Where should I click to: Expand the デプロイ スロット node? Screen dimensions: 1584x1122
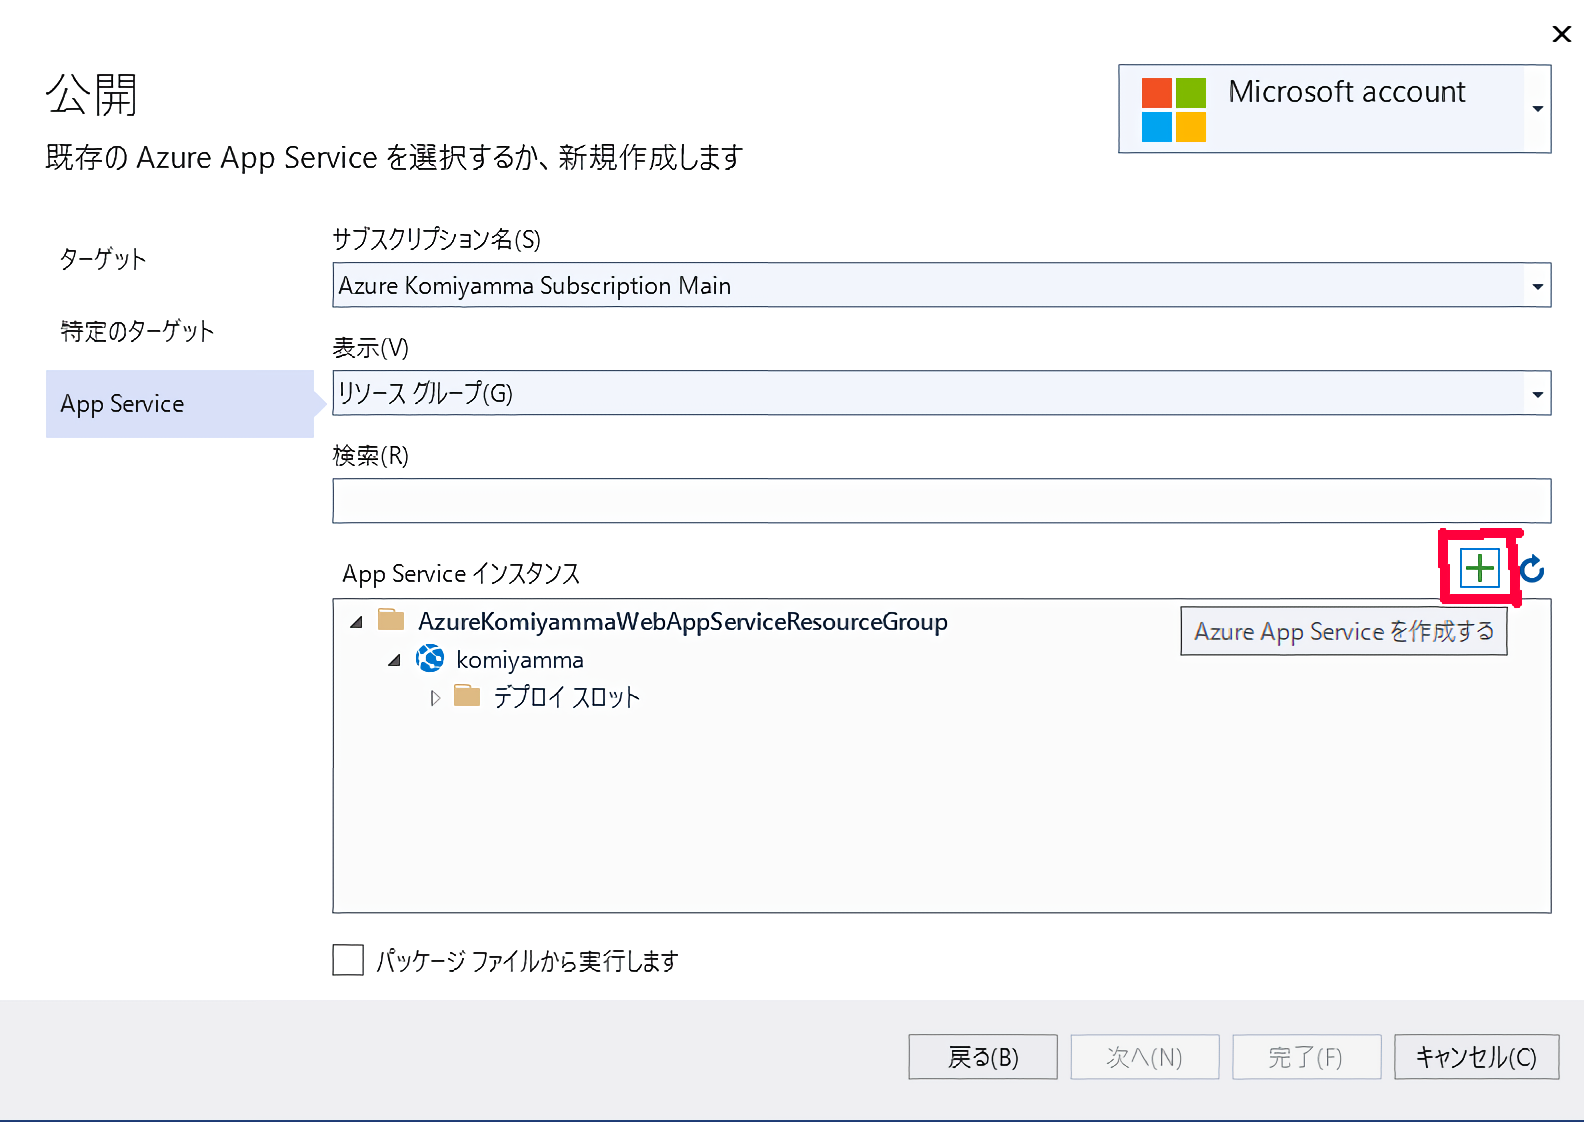tap(435, 698)
